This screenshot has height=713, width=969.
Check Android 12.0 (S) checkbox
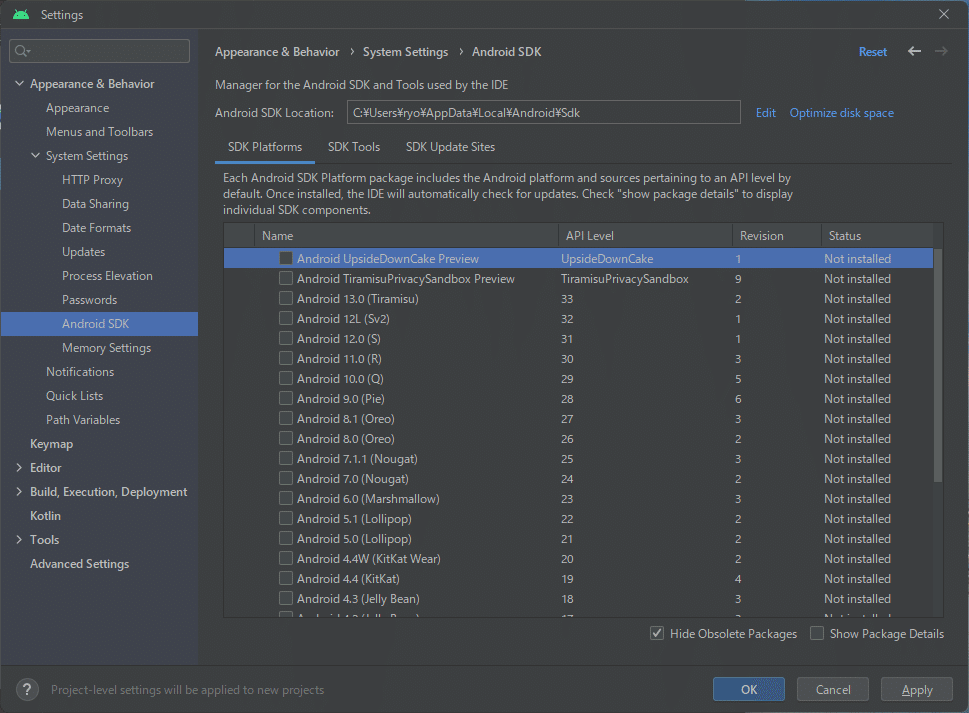point(286,339)
